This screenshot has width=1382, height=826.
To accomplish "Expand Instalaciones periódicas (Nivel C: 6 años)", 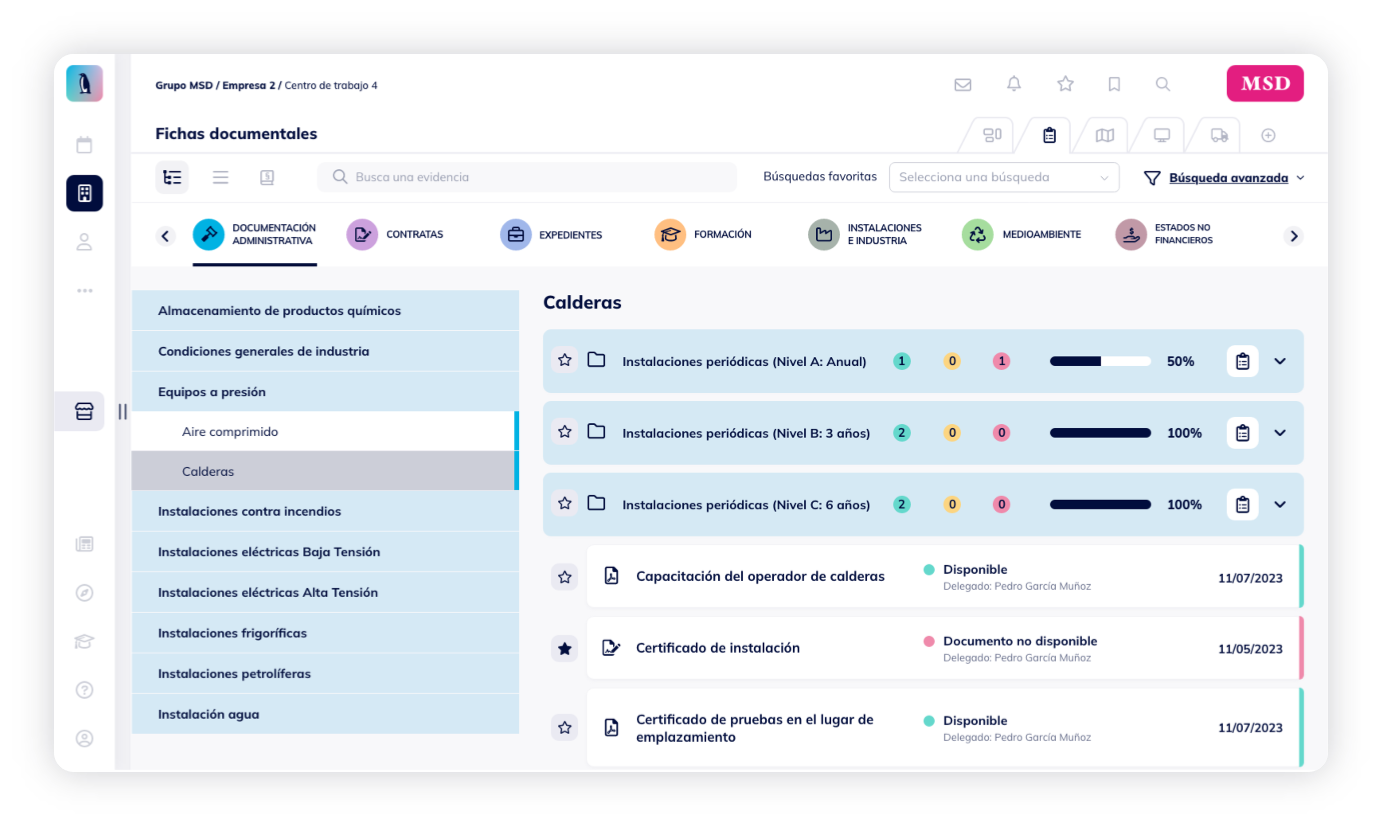I will 1280,505.
